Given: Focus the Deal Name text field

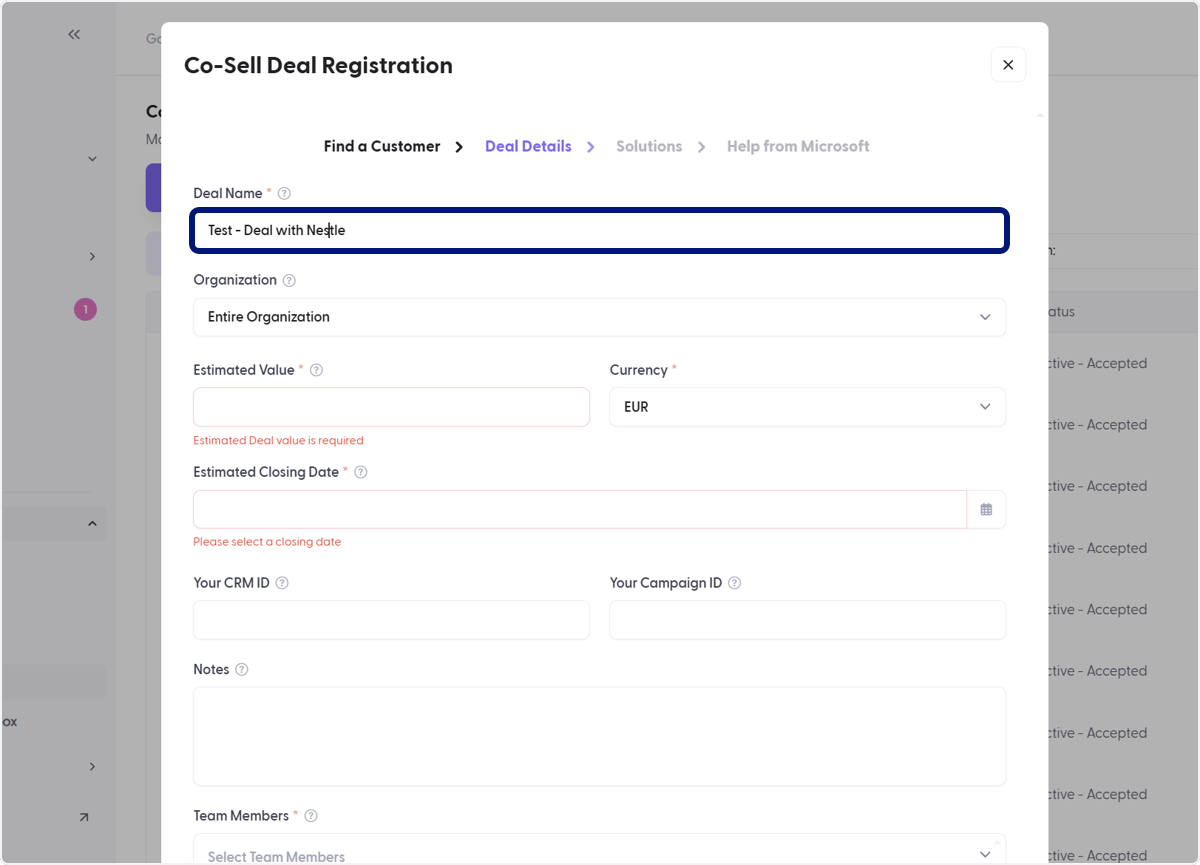Looking at the screenshot, I should click(x=599, y=230).
